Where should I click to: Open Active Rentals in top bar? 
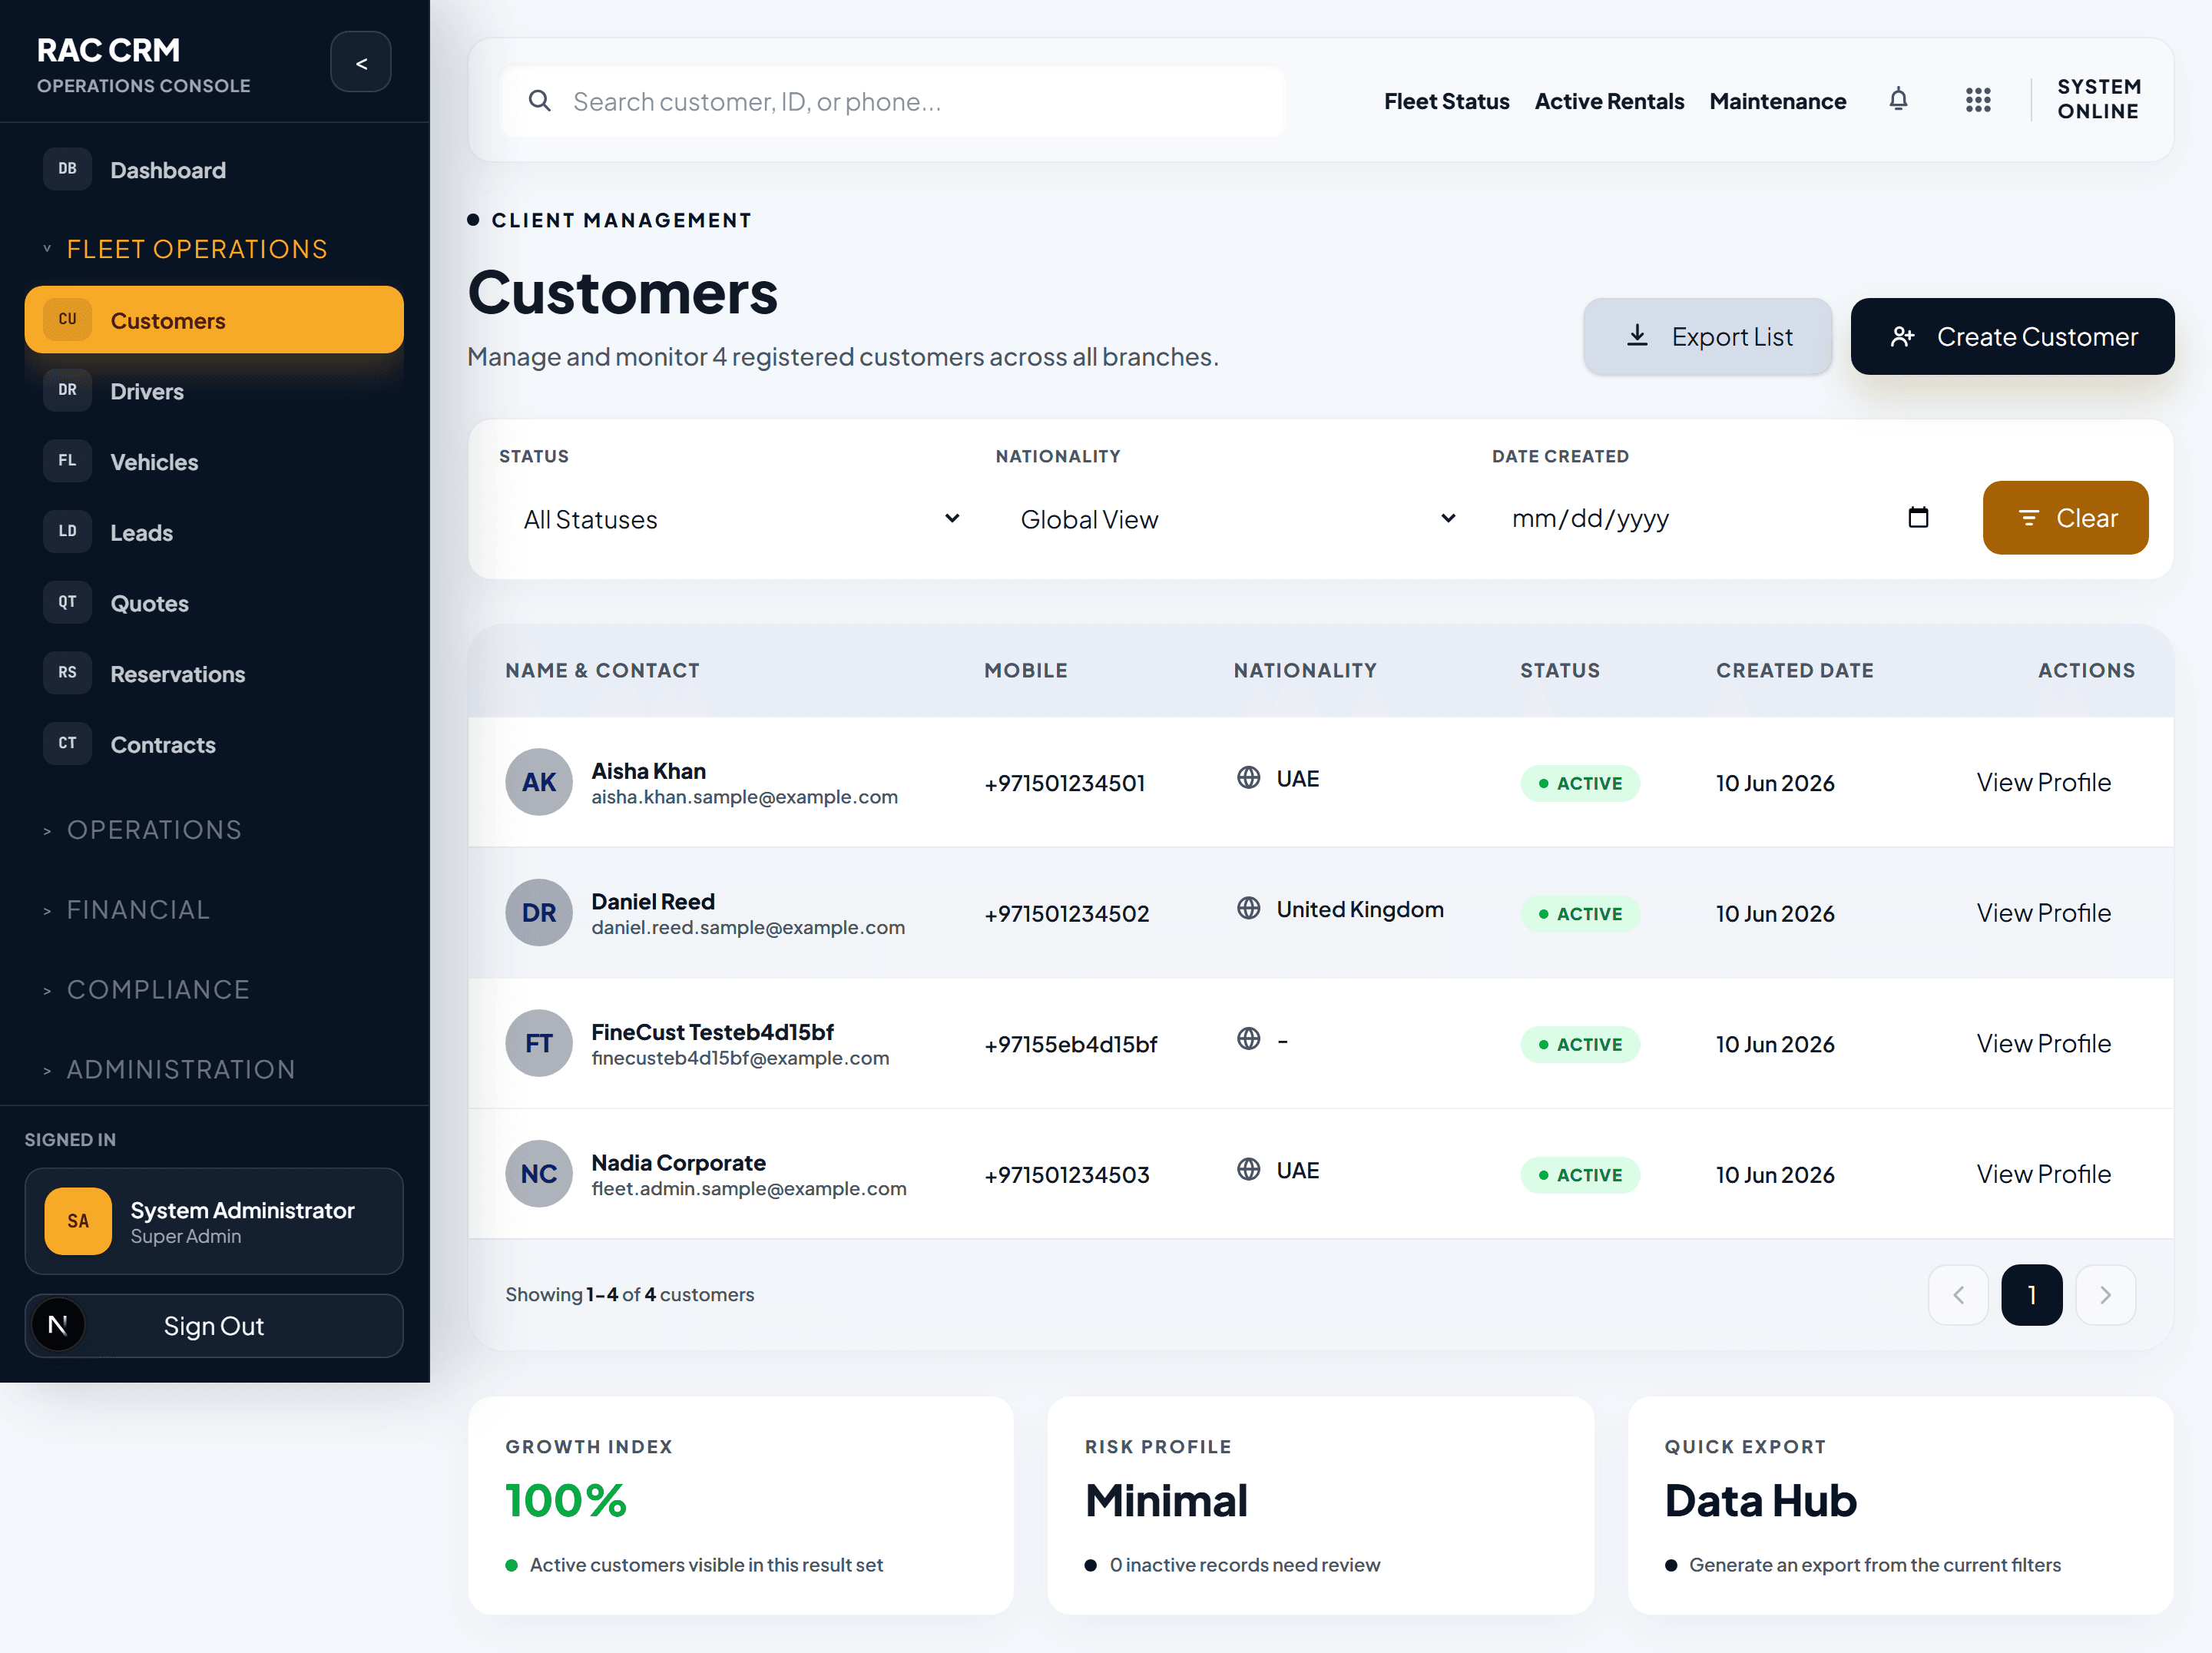1609,101
